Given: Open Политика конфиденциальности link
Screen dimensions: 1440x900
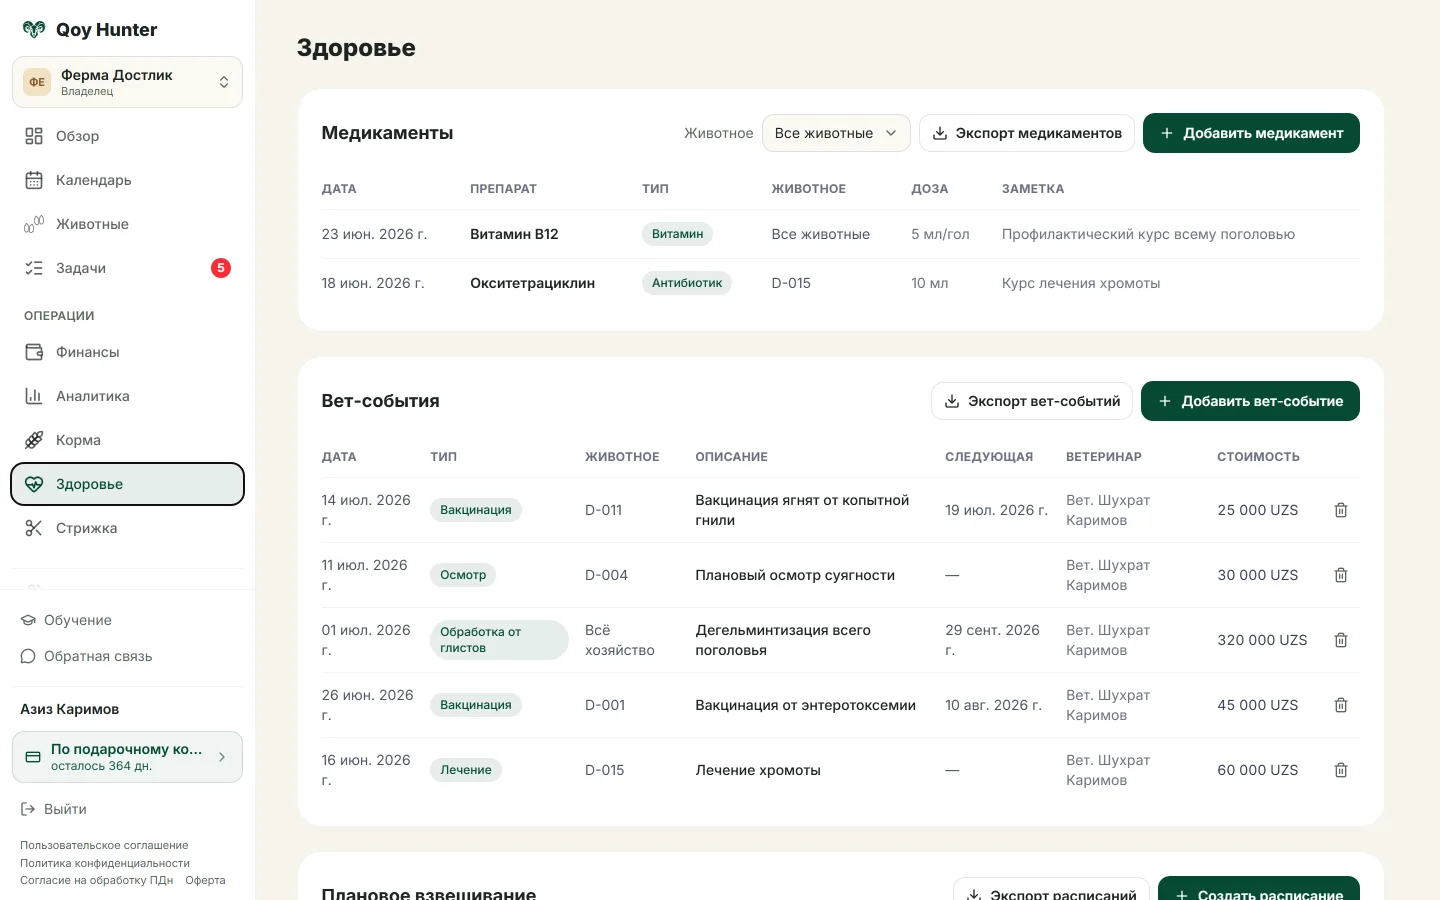Looking at the screenshot, I should point(105,863).
